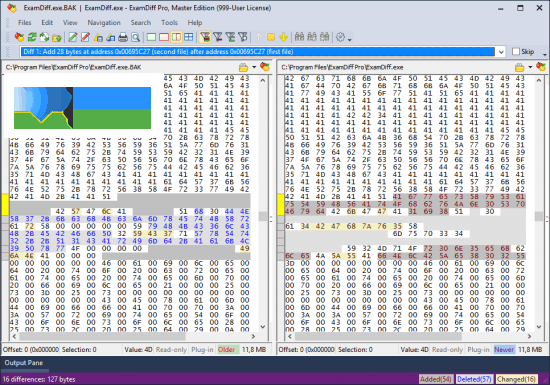The width and height of the screenshot is (550, 385).
Task: Expand the differences list dropdown arrow
Action: point(501,52)
